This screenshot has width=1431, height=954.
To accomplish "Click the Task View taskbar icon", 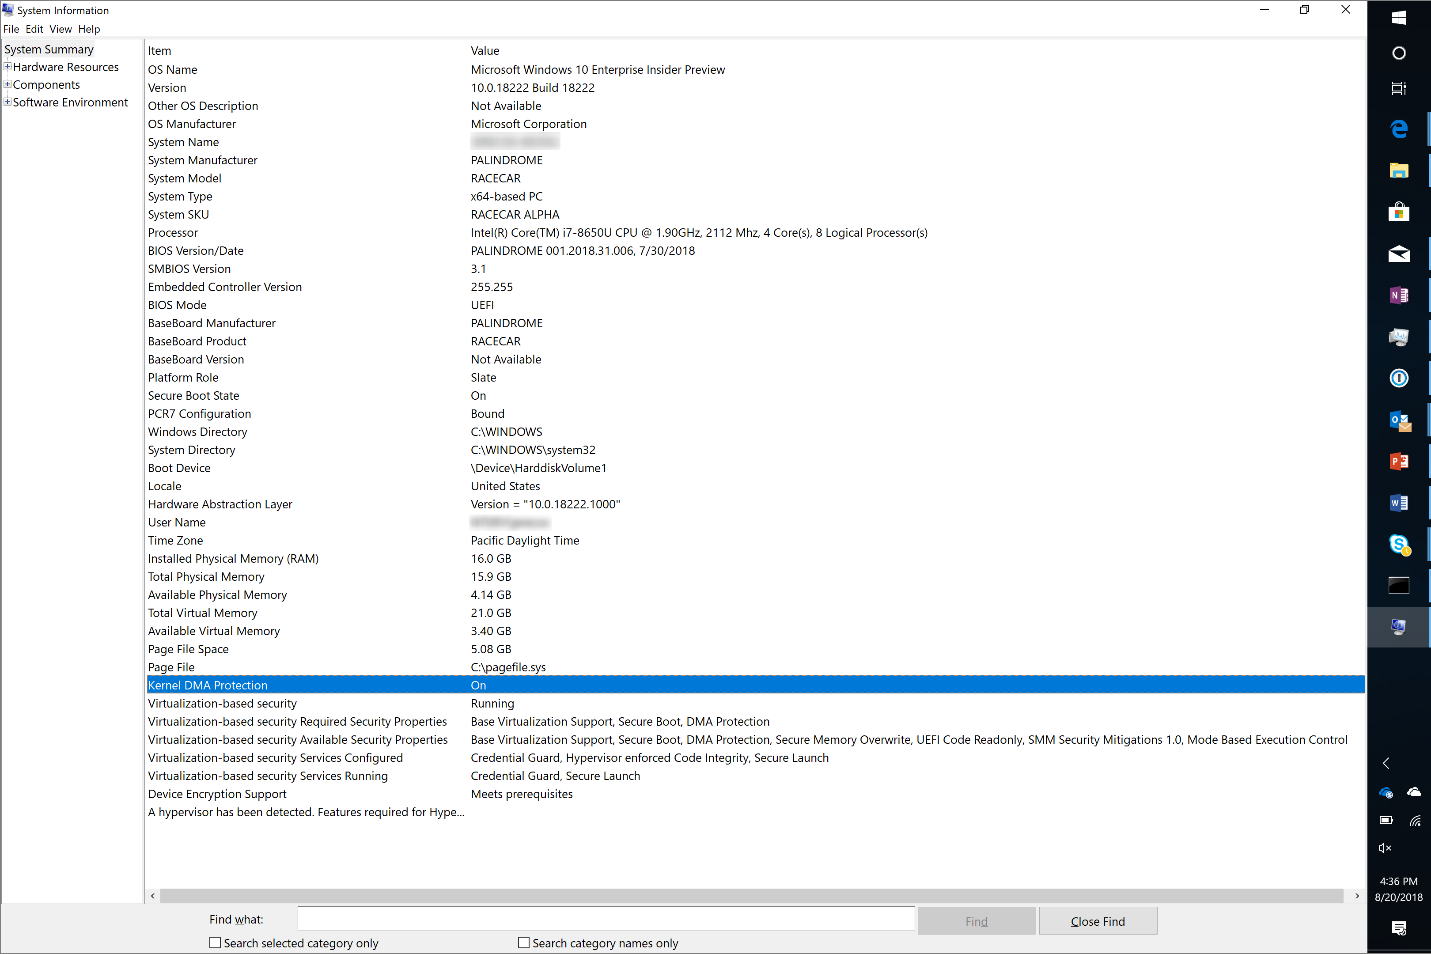I will pos(1399,89).
